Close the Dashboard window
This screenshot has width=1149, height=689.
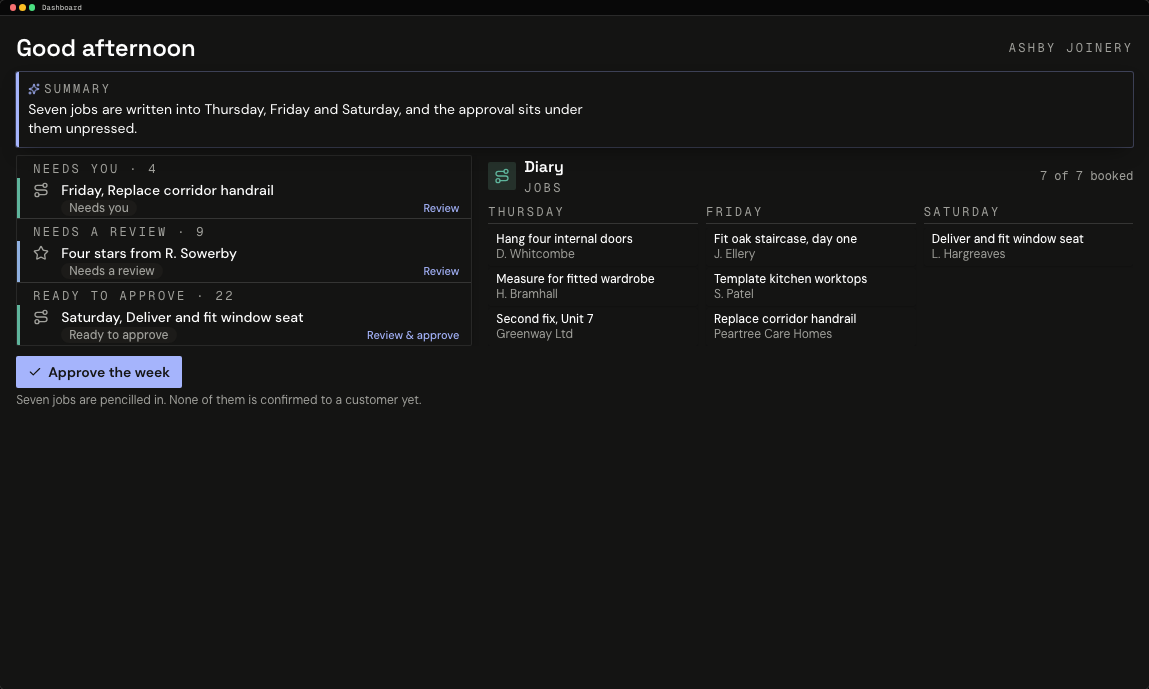pyautogui.click(x=13, y=7)
